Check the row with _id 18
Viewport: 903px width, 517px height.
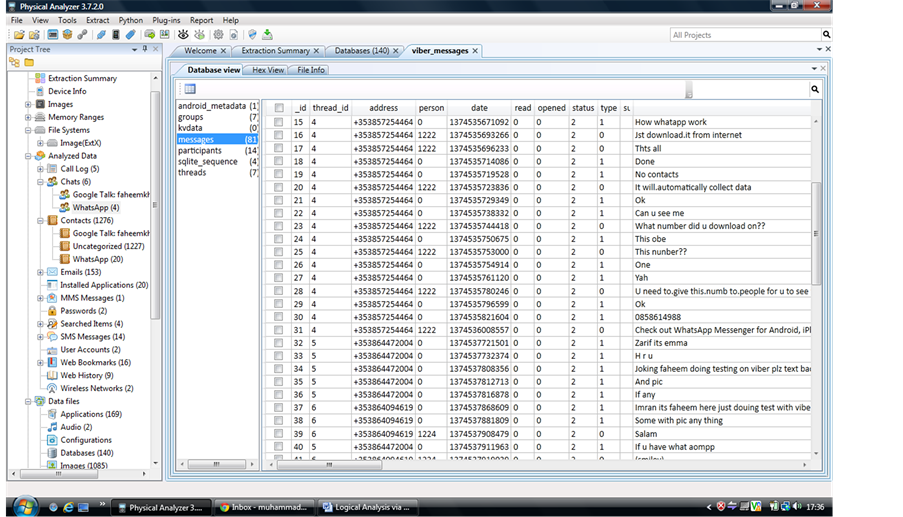[x=279, y=161]
